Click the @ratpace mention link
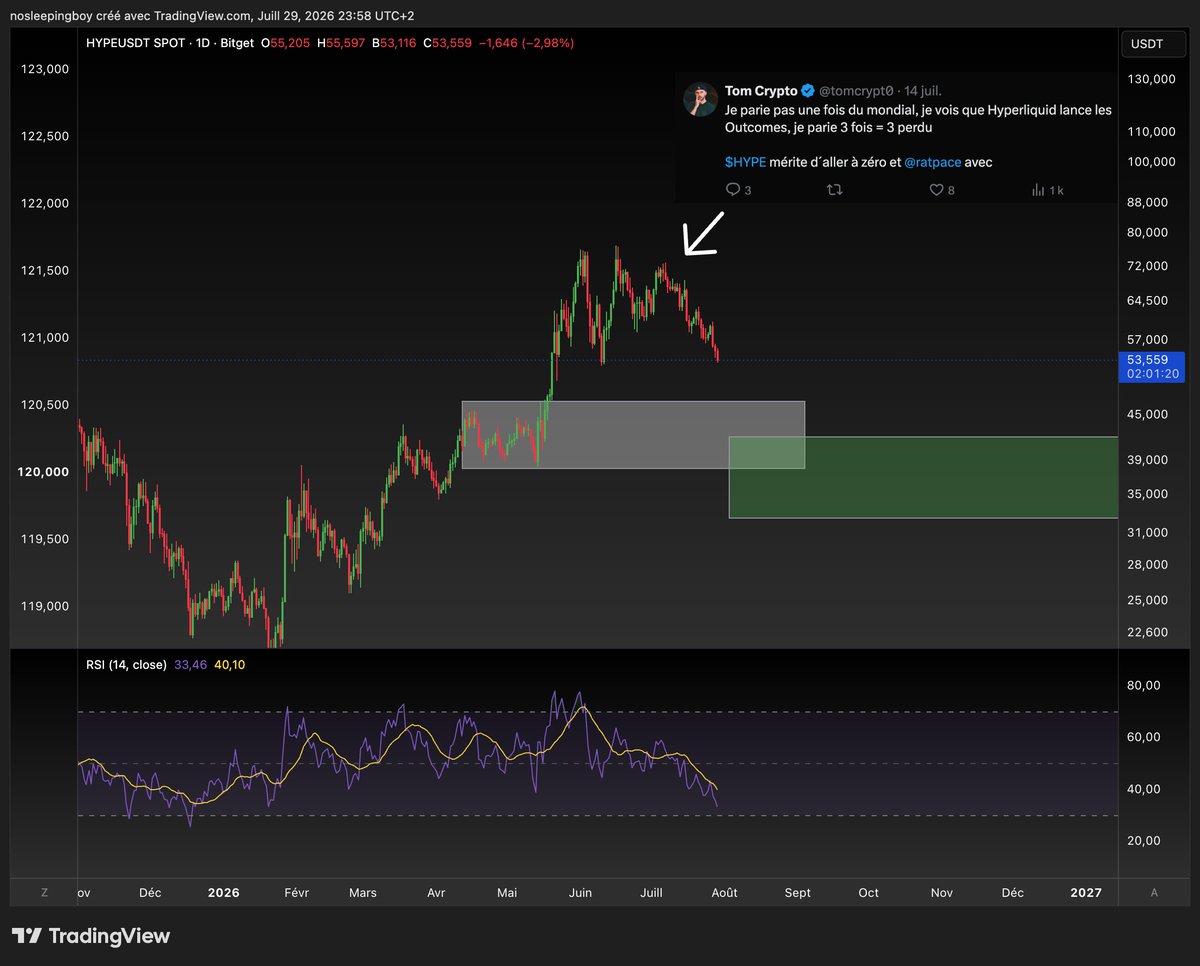This screenshot has width=1200, height=966. (932, 162)
